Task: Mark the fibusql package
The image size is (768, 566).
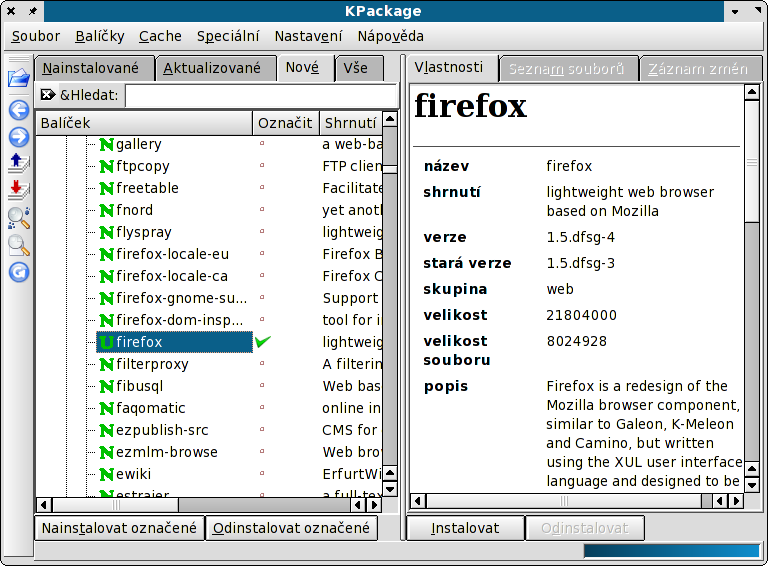Action: [x=262, y=385]
